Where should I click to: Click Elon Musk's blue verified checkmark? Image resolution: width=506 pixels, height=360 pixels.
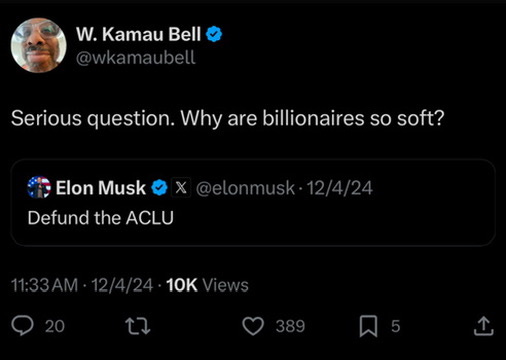point(159,188)
